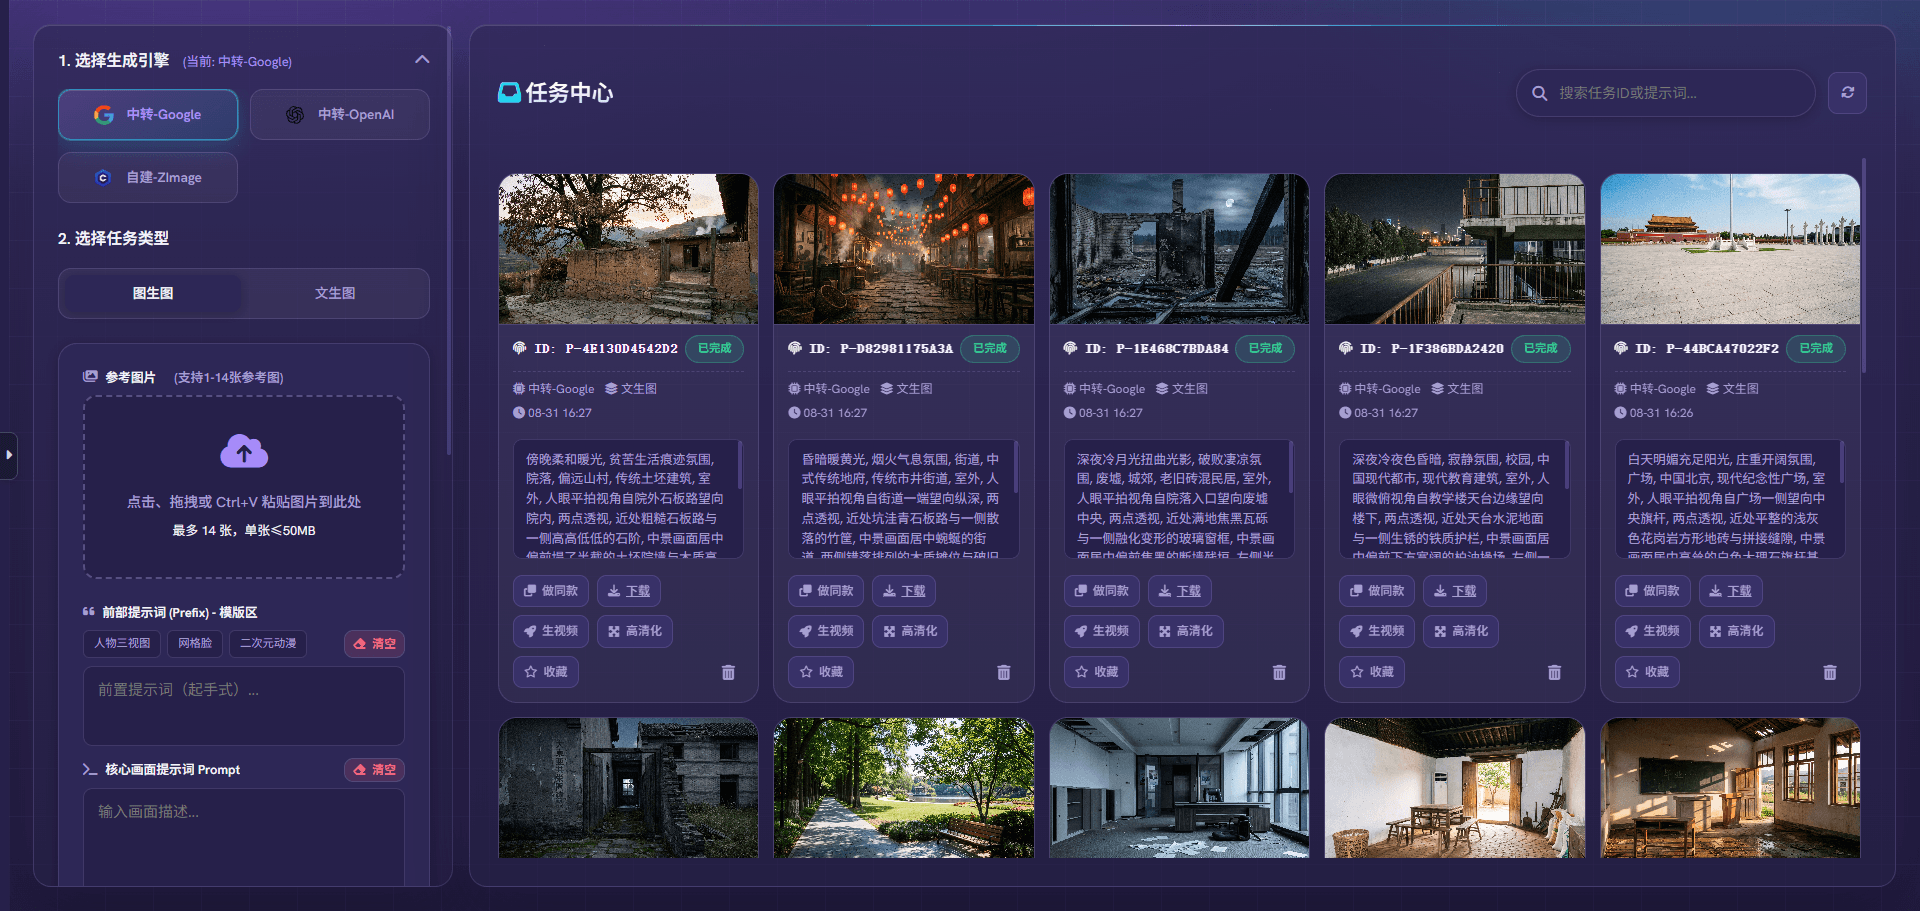Click the core prompt description text area
This screenshot has width=1920, height=911.
tap(244, 838)
